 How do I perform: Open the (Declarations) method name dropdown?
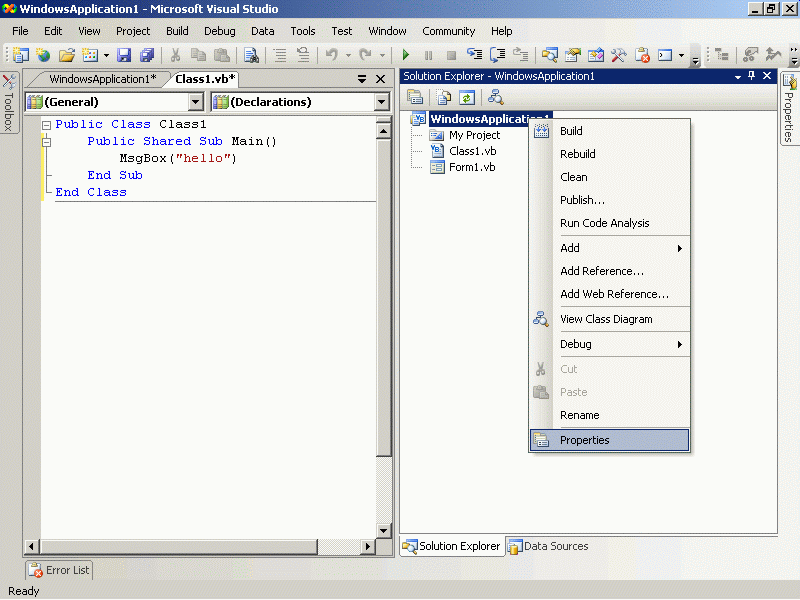pyautogui.click(x=381, y=102)
